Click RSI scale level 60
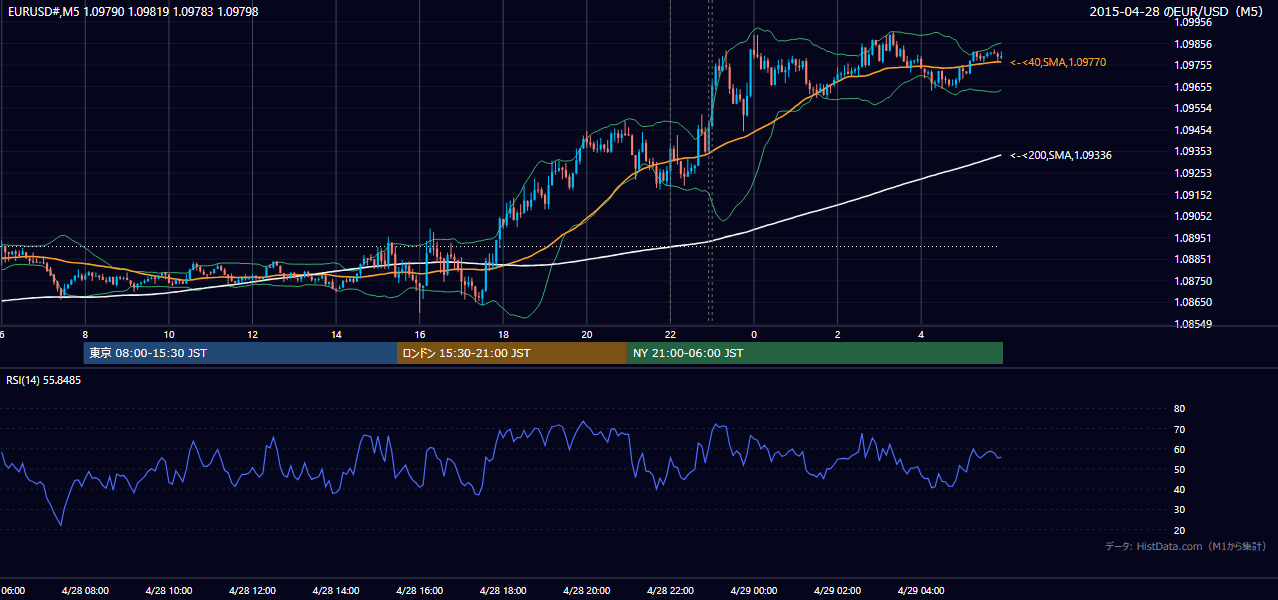This screenshot has height=600, width=1278. 1179,449
